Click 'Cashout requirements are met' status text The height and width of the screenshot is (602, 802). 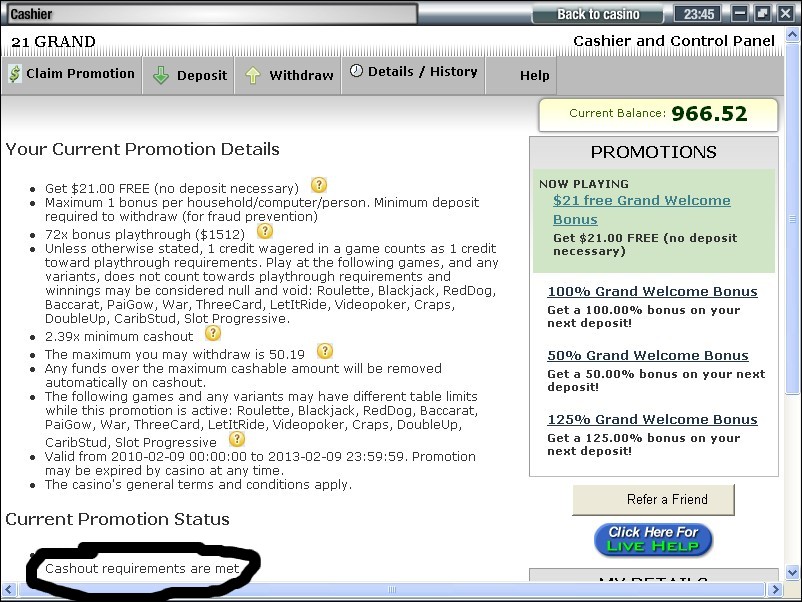(142, 568)
